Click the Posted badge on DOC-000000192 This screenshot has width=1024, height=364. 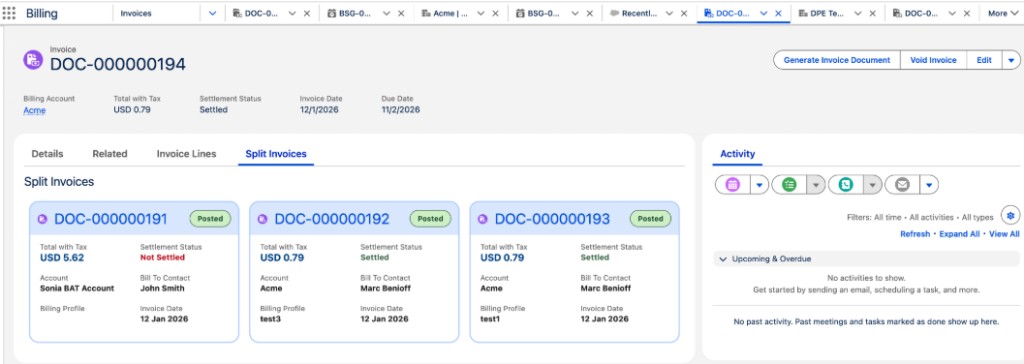pos(430,219)
